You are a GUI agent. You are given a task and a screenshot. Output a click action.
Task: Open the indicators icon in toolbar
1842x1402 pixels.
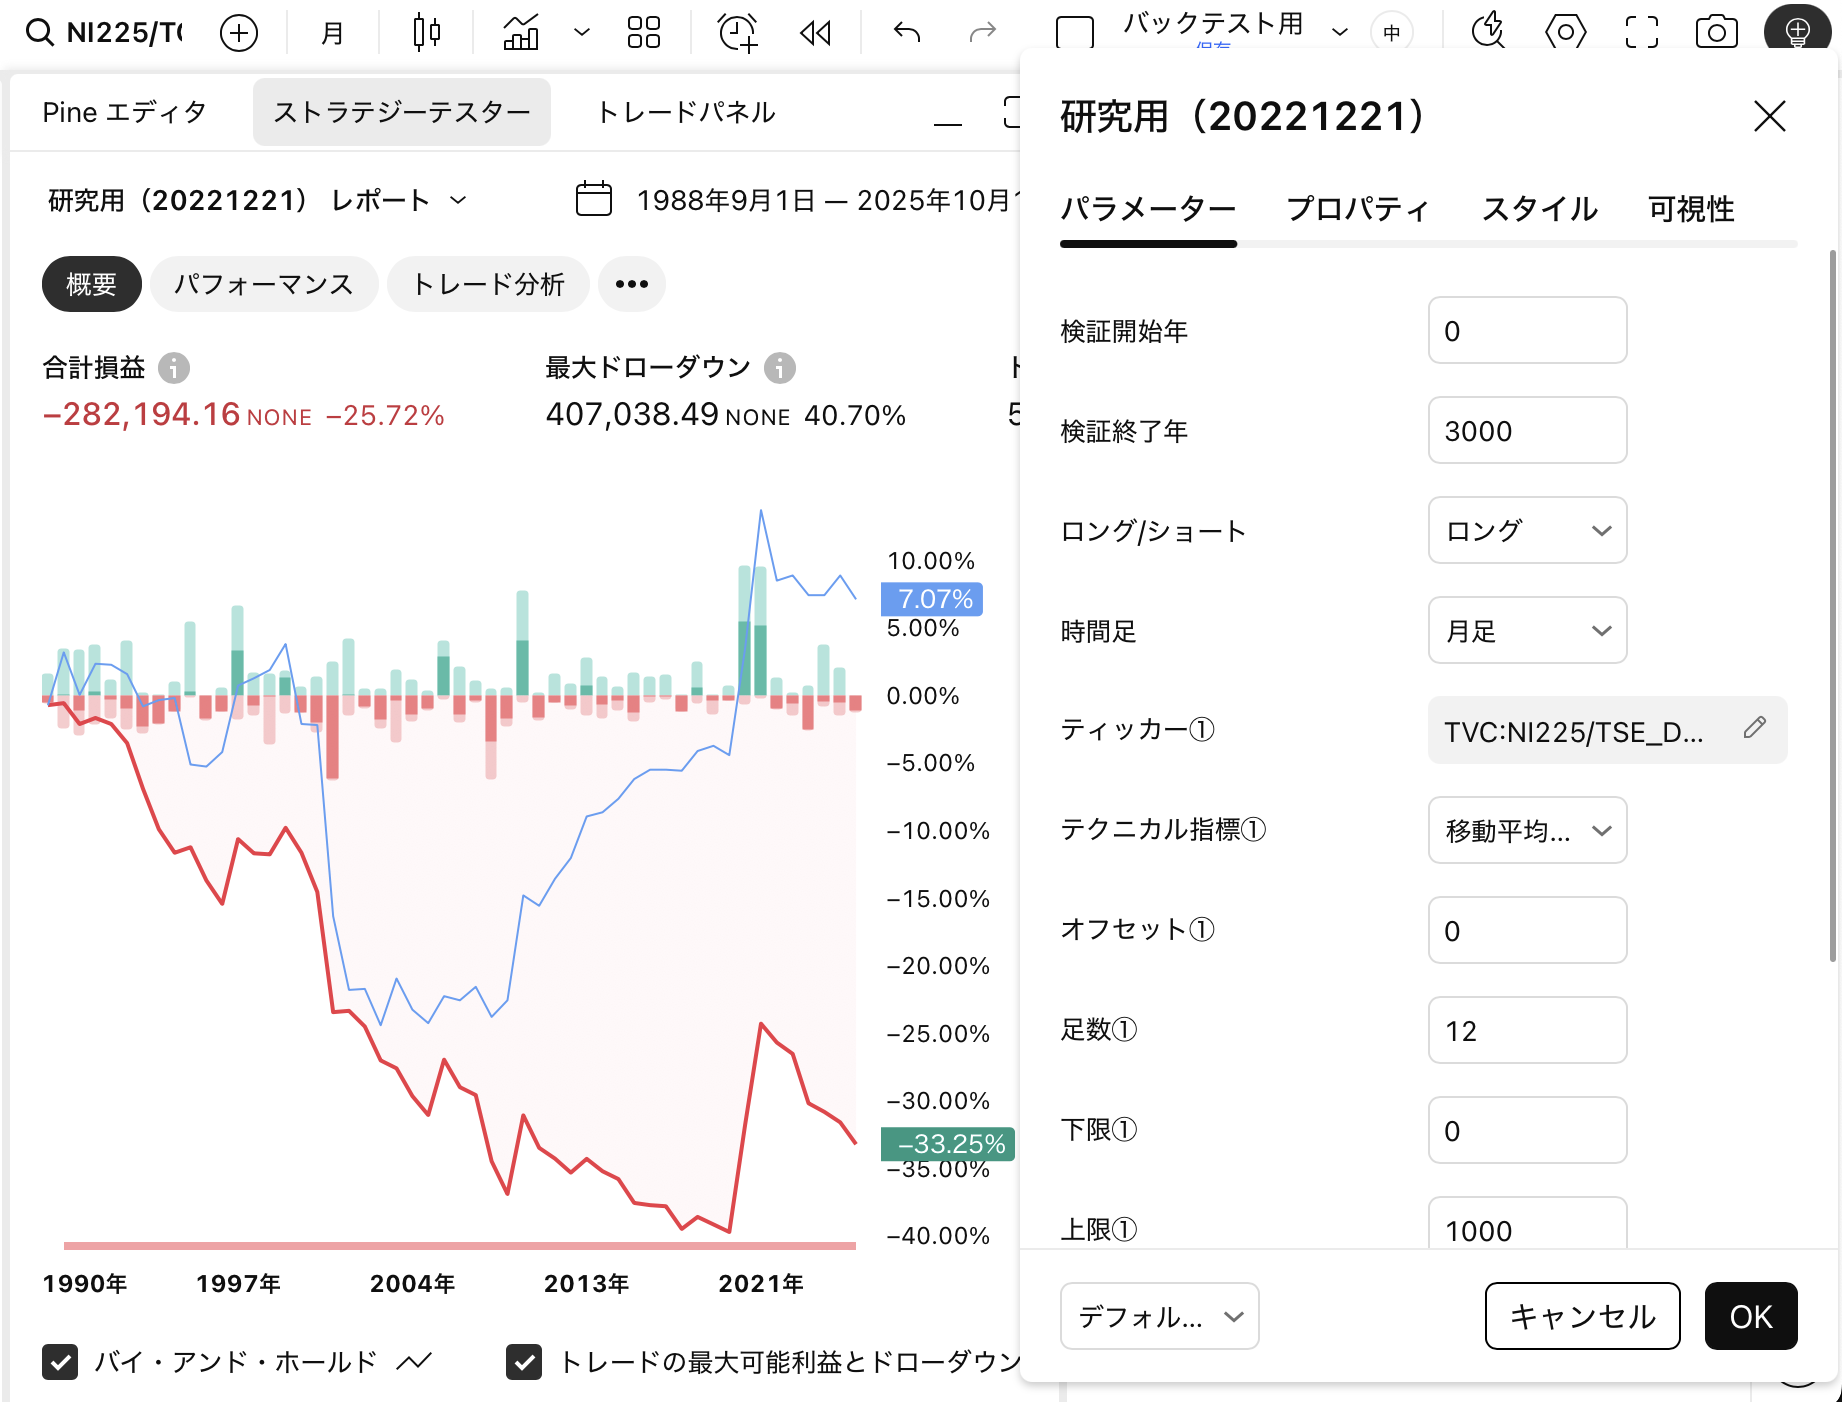(521, 33)
